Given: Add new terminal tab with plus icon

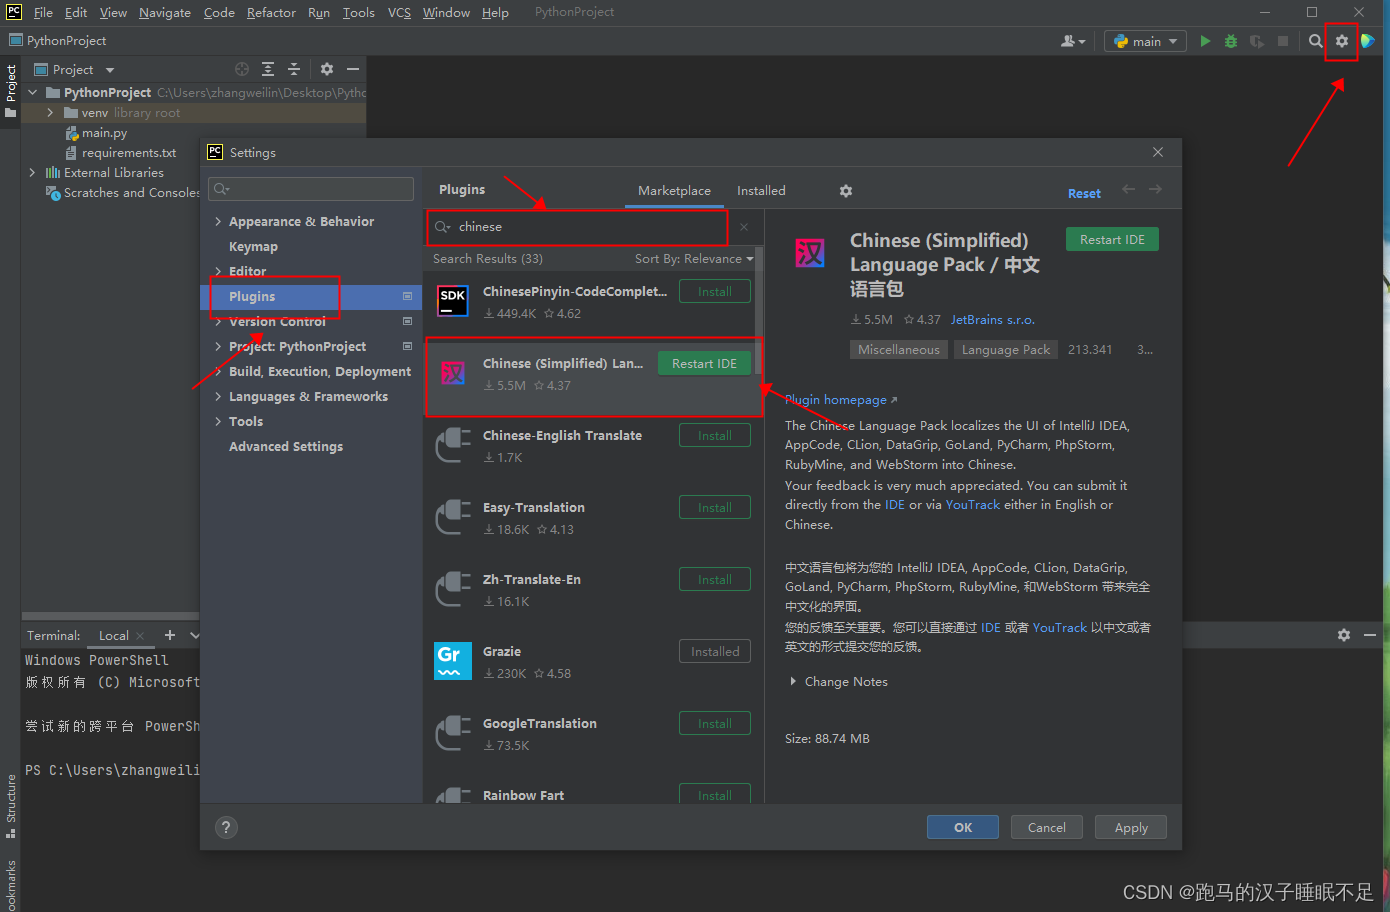Looking at the screenshot, I should tap(170, 635).
